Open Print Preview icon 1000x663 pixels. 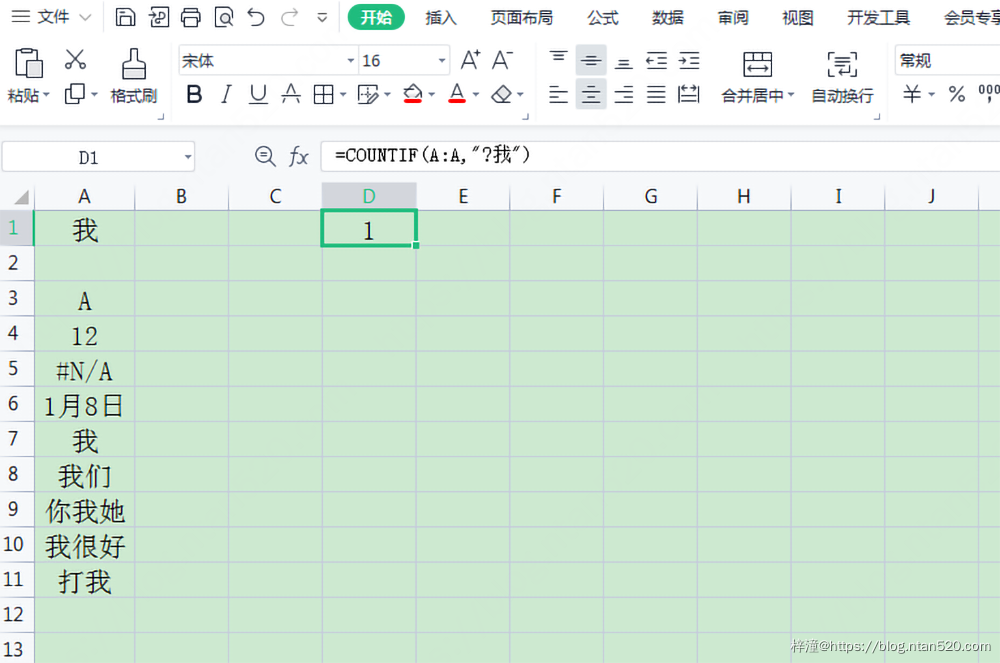[224, 17]
